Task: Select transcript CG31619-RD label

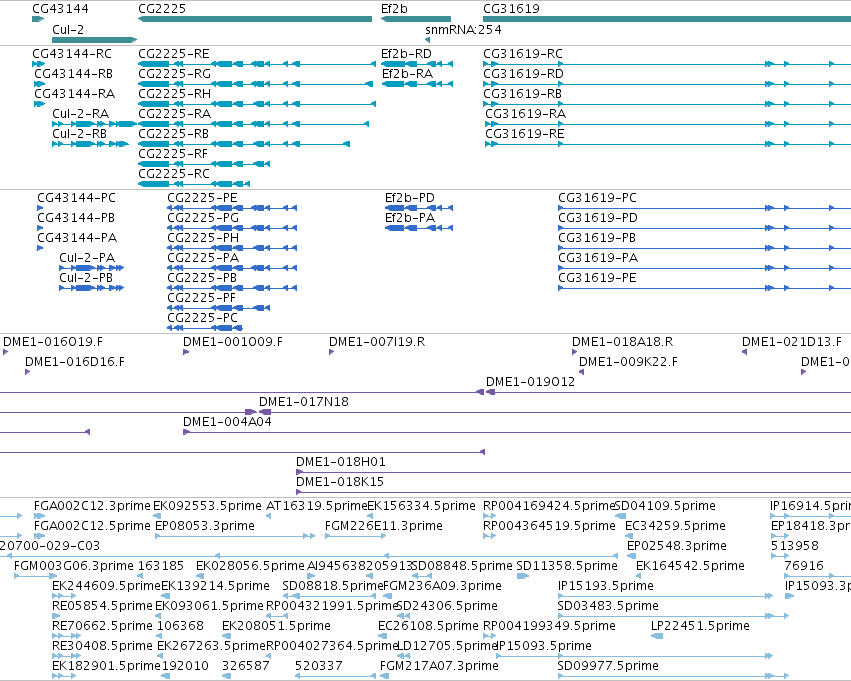Action: click(x=523, y=74)
